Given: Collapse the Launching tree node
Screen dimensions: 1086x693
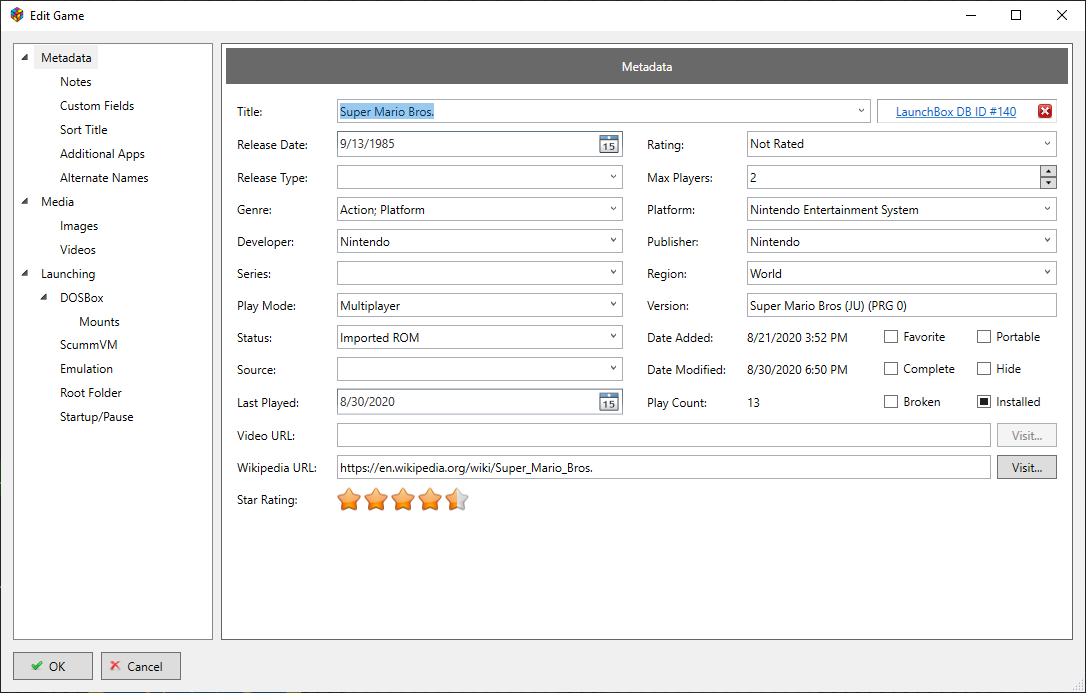Looking at the screenshot, I should (x=25, y=273).
